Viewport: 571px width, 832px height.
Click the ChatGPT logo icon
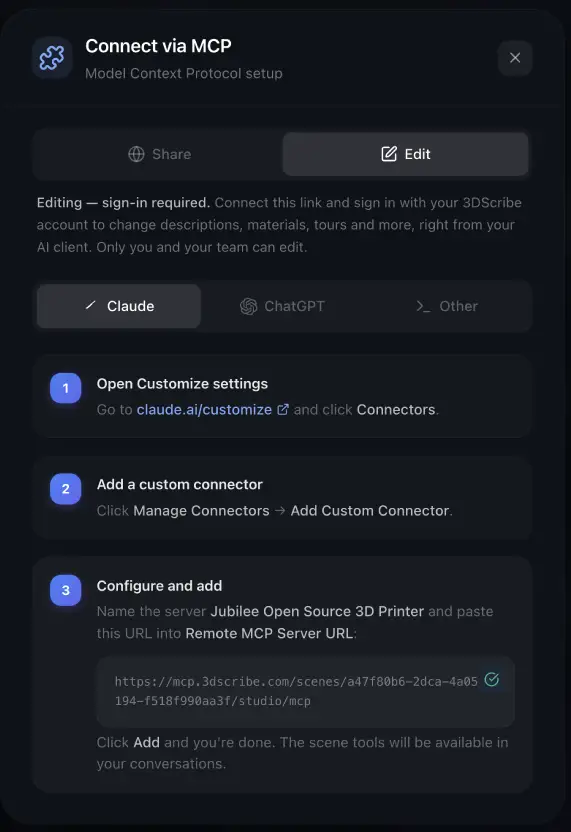[x=248, y=306]
